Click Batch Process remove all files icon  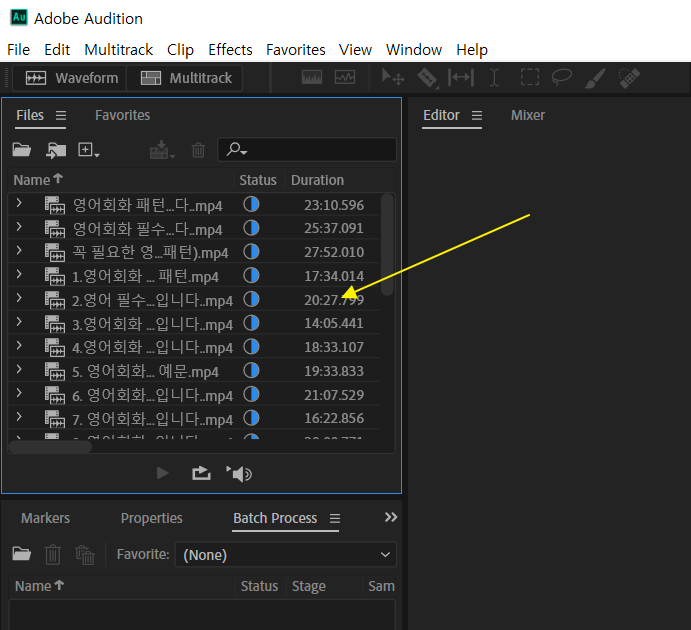(x=85, y=554)
